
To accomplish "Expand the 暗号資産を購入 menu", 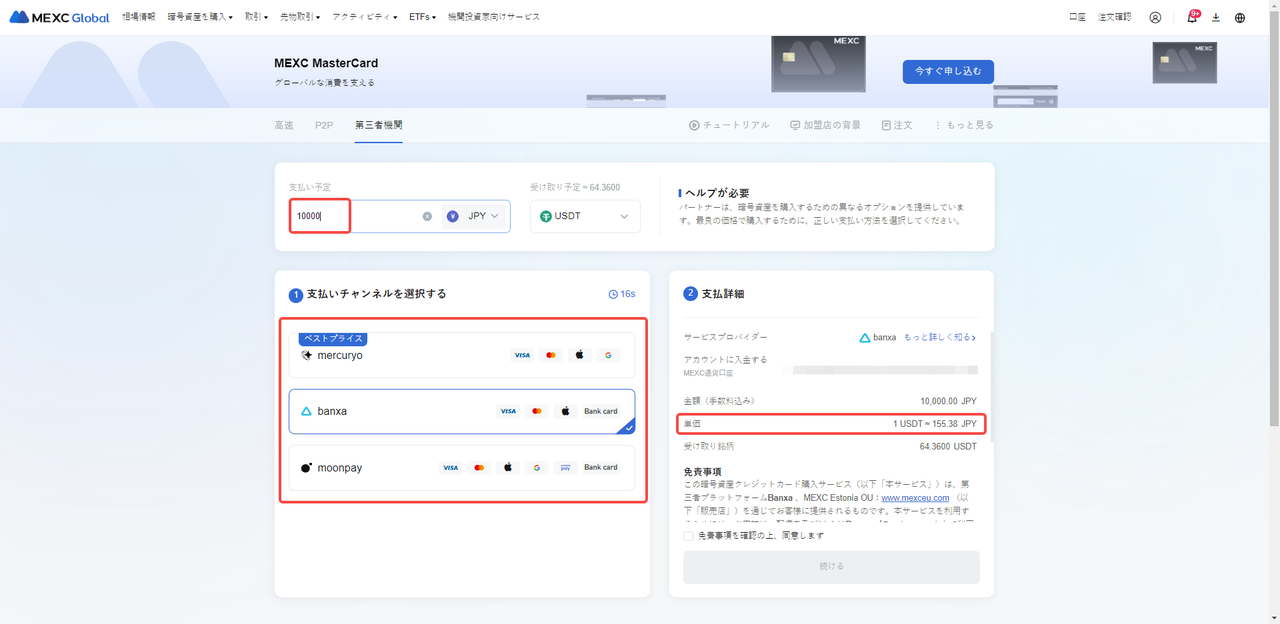I will [x=200, y=17].
